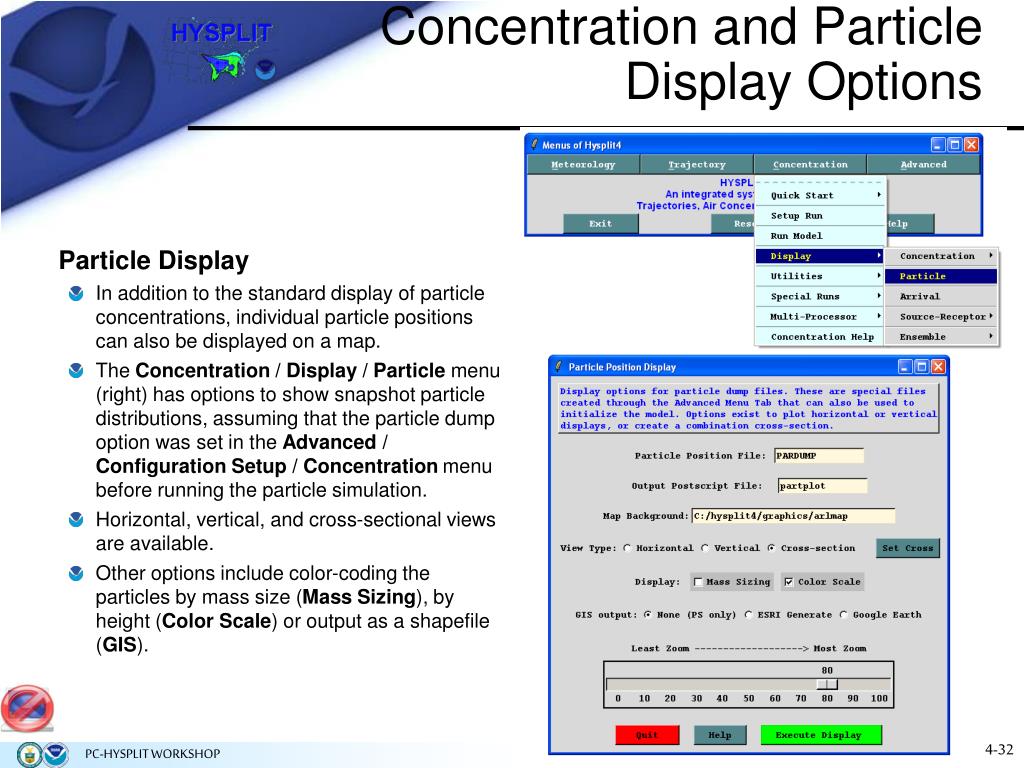1024x768 pixels.
Task: Select Arrival in Display submenu
Action: pos(941,296)
